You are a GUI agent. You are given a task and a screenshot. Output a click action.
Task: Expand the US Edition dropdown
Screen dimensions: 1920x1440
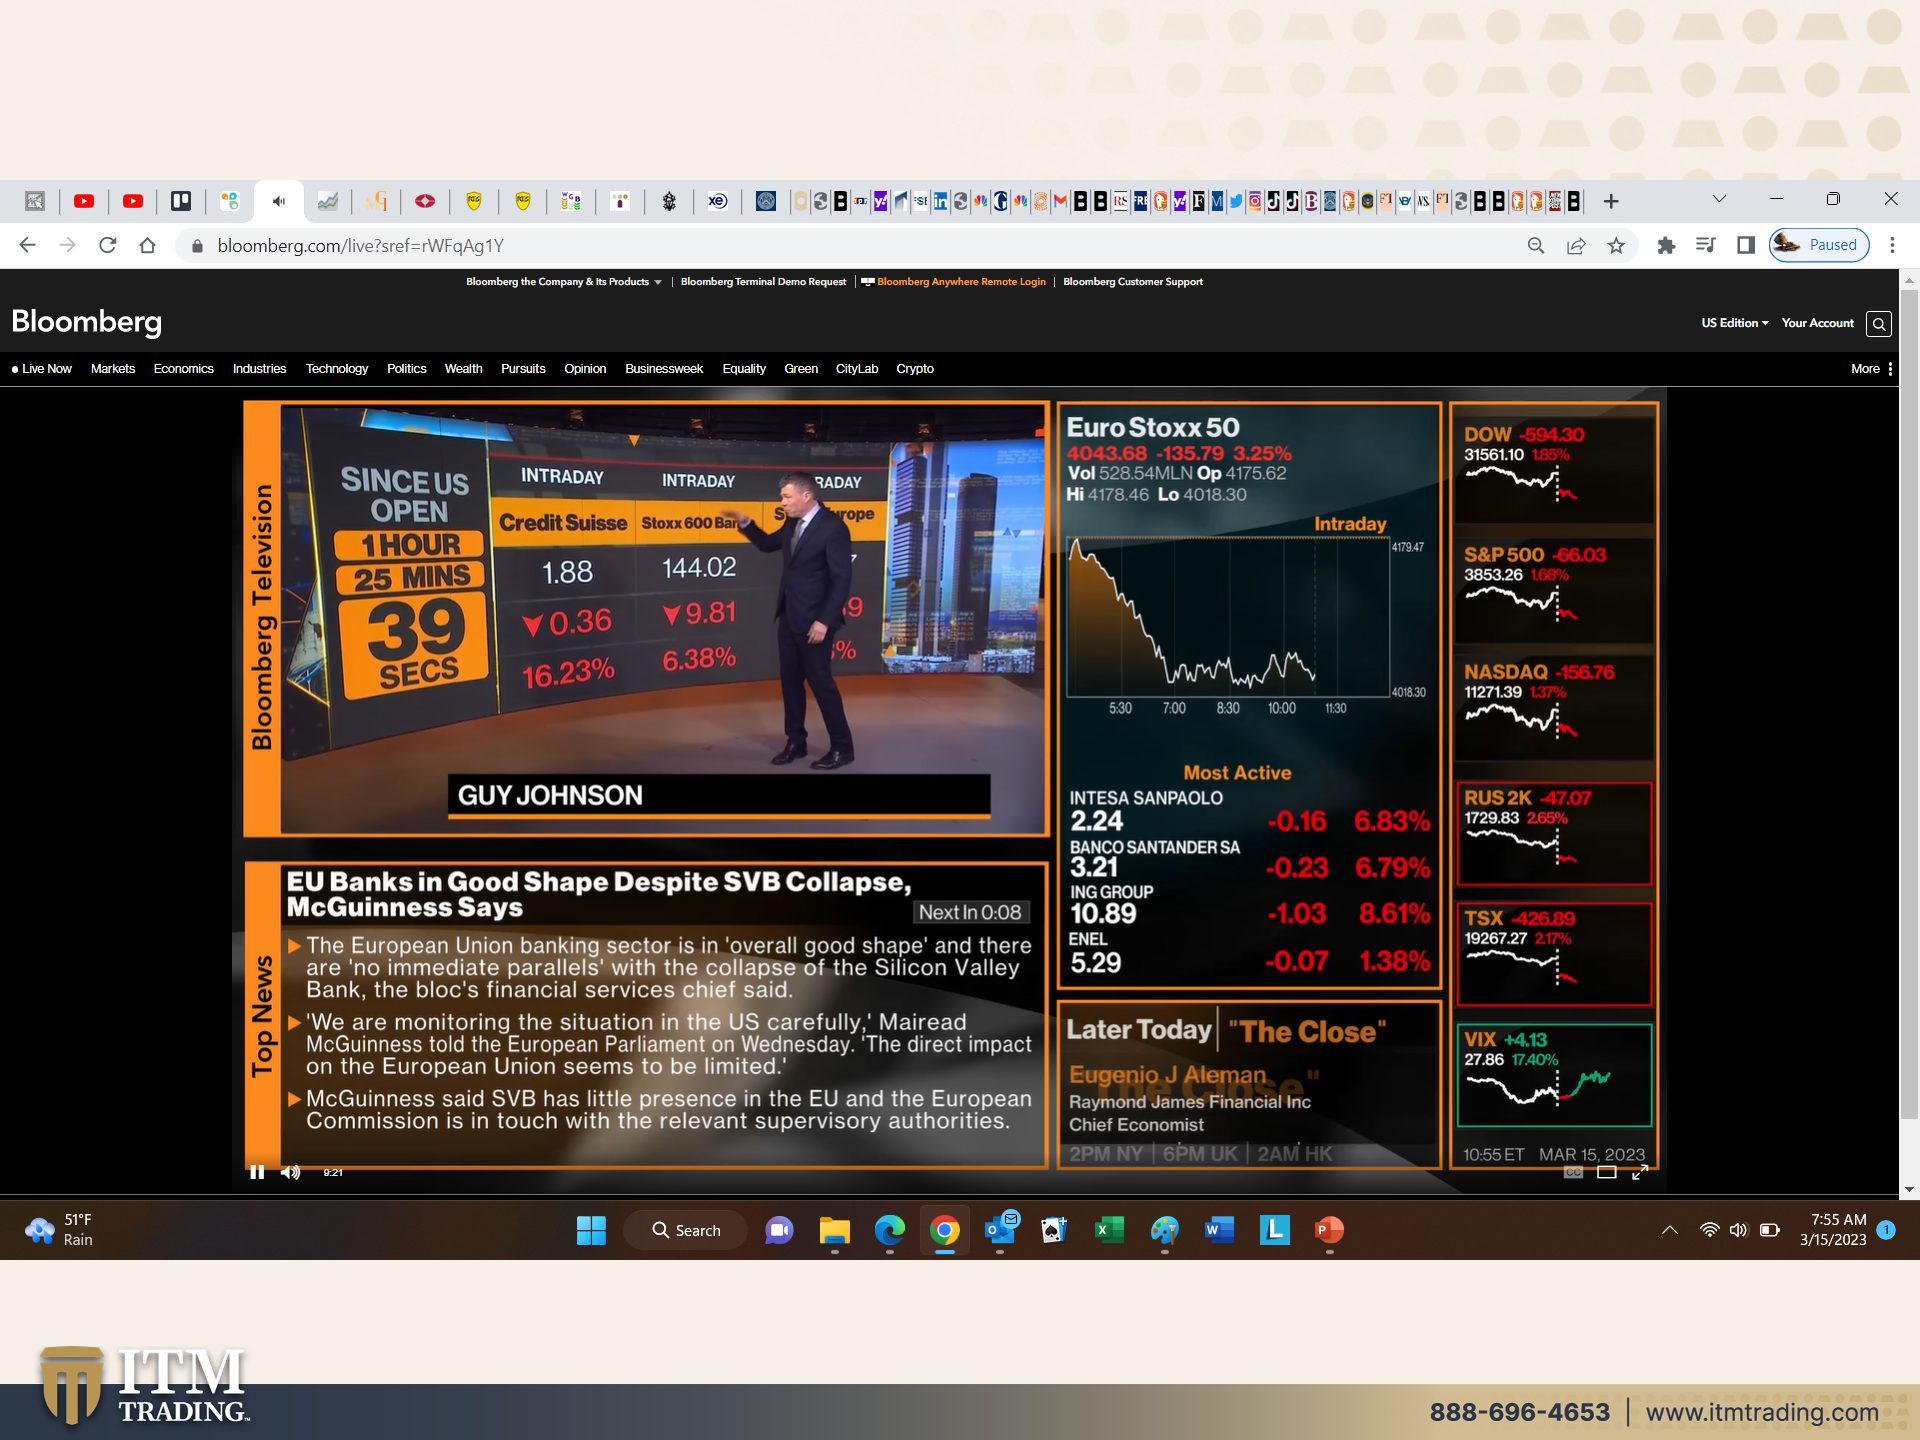[1735, 323]
